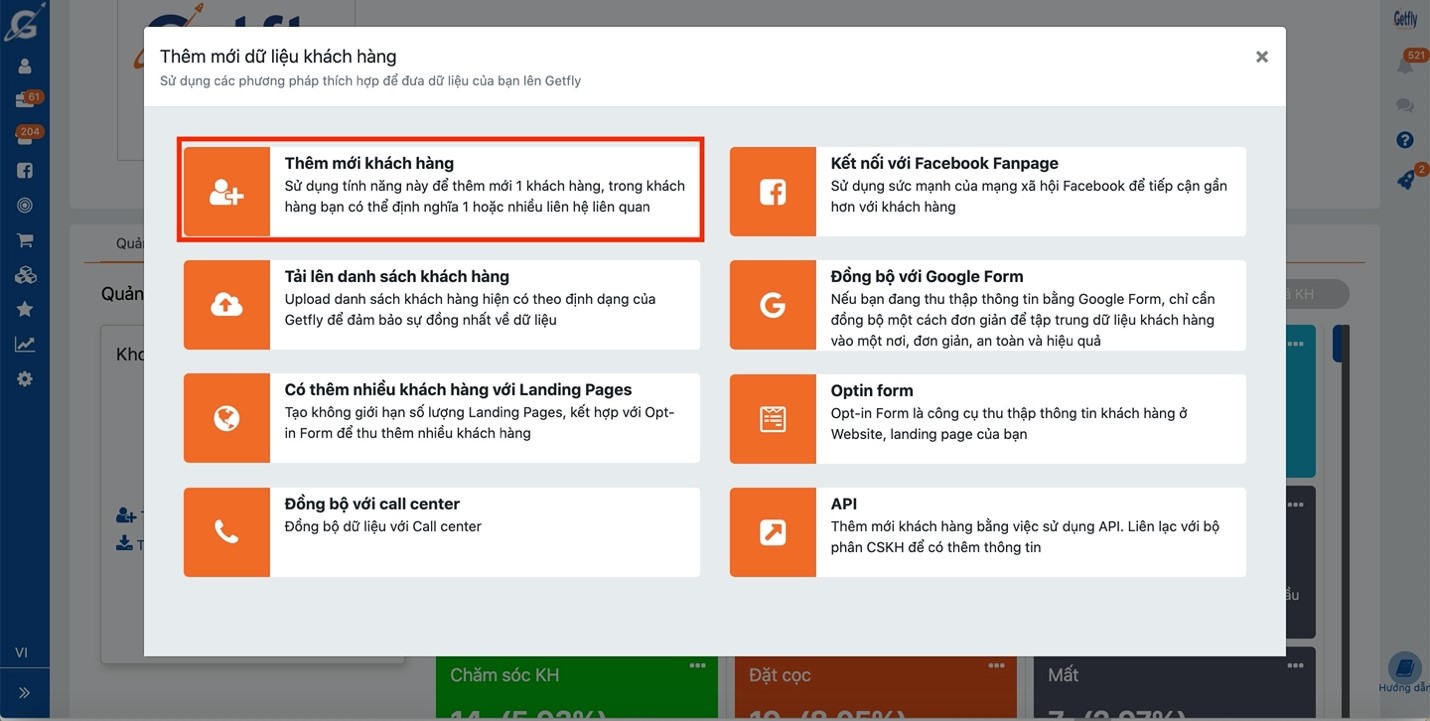
Task: Open the statistics chart icon in sidebar
Action: pos(25,344)
